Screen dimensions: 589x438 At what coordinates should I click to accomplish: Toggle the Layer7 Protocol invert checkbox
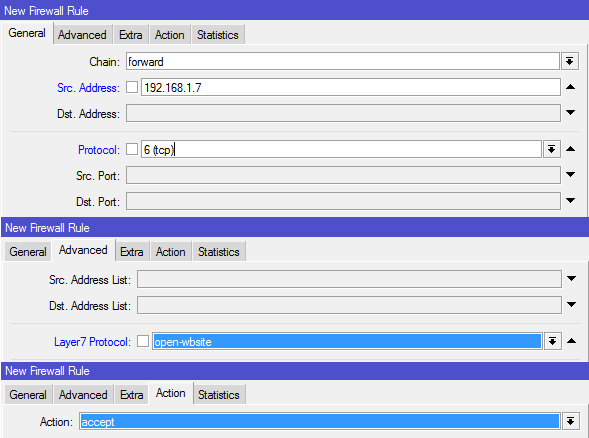click(143, 341)
